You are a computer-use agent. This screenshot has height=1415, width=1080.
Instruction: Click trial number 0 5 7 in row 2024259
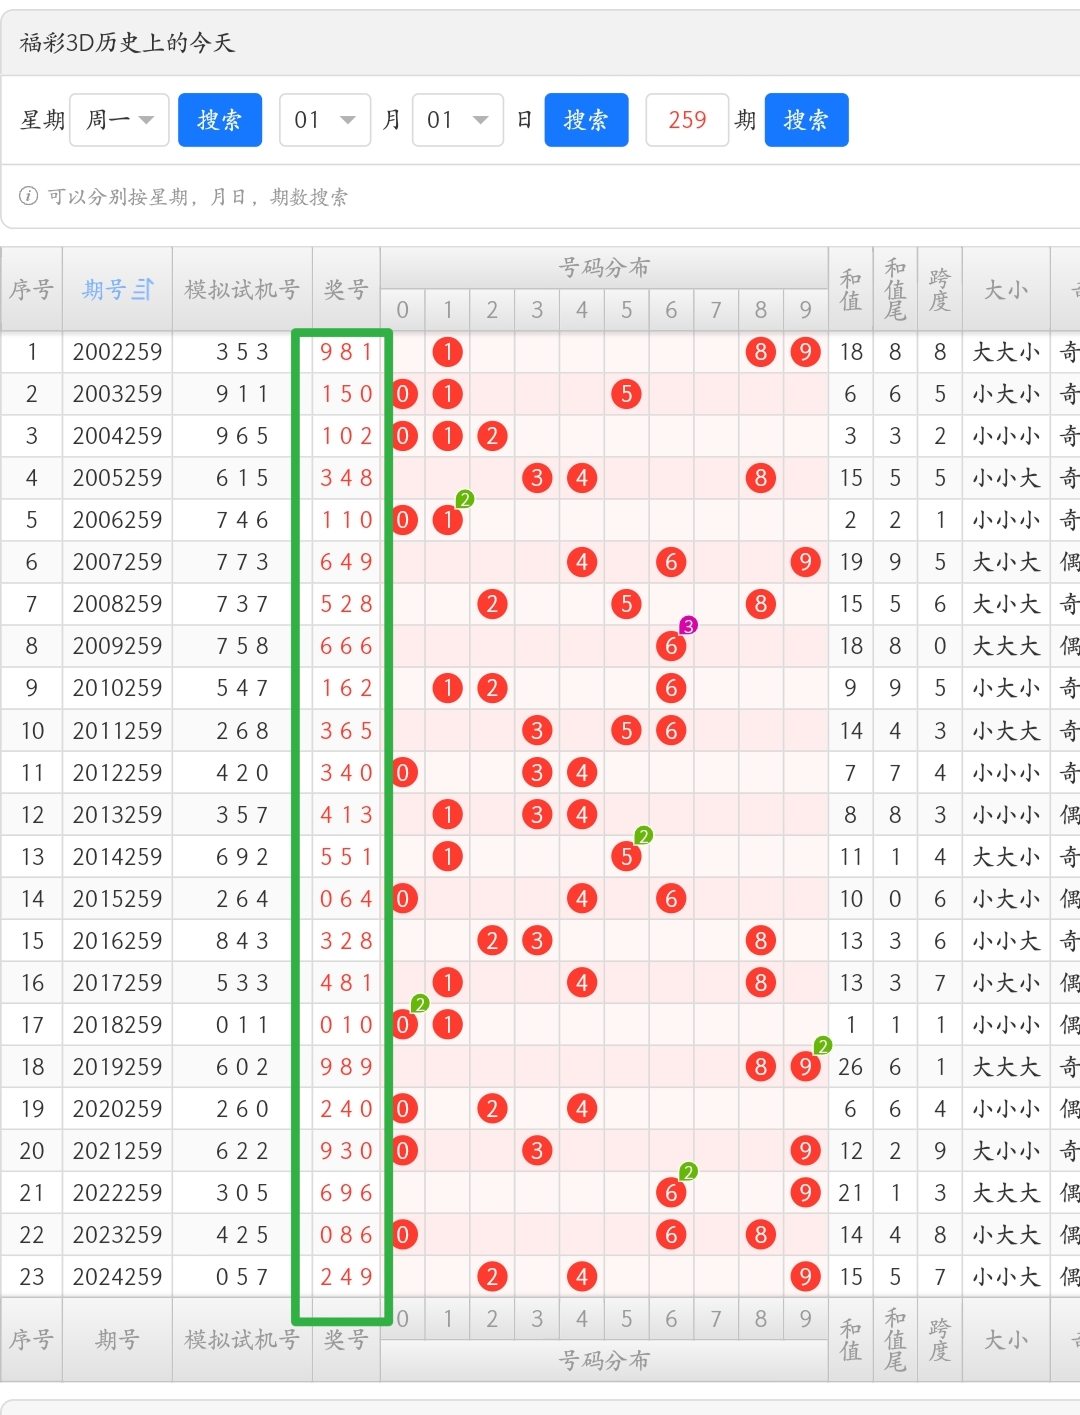242,1277
